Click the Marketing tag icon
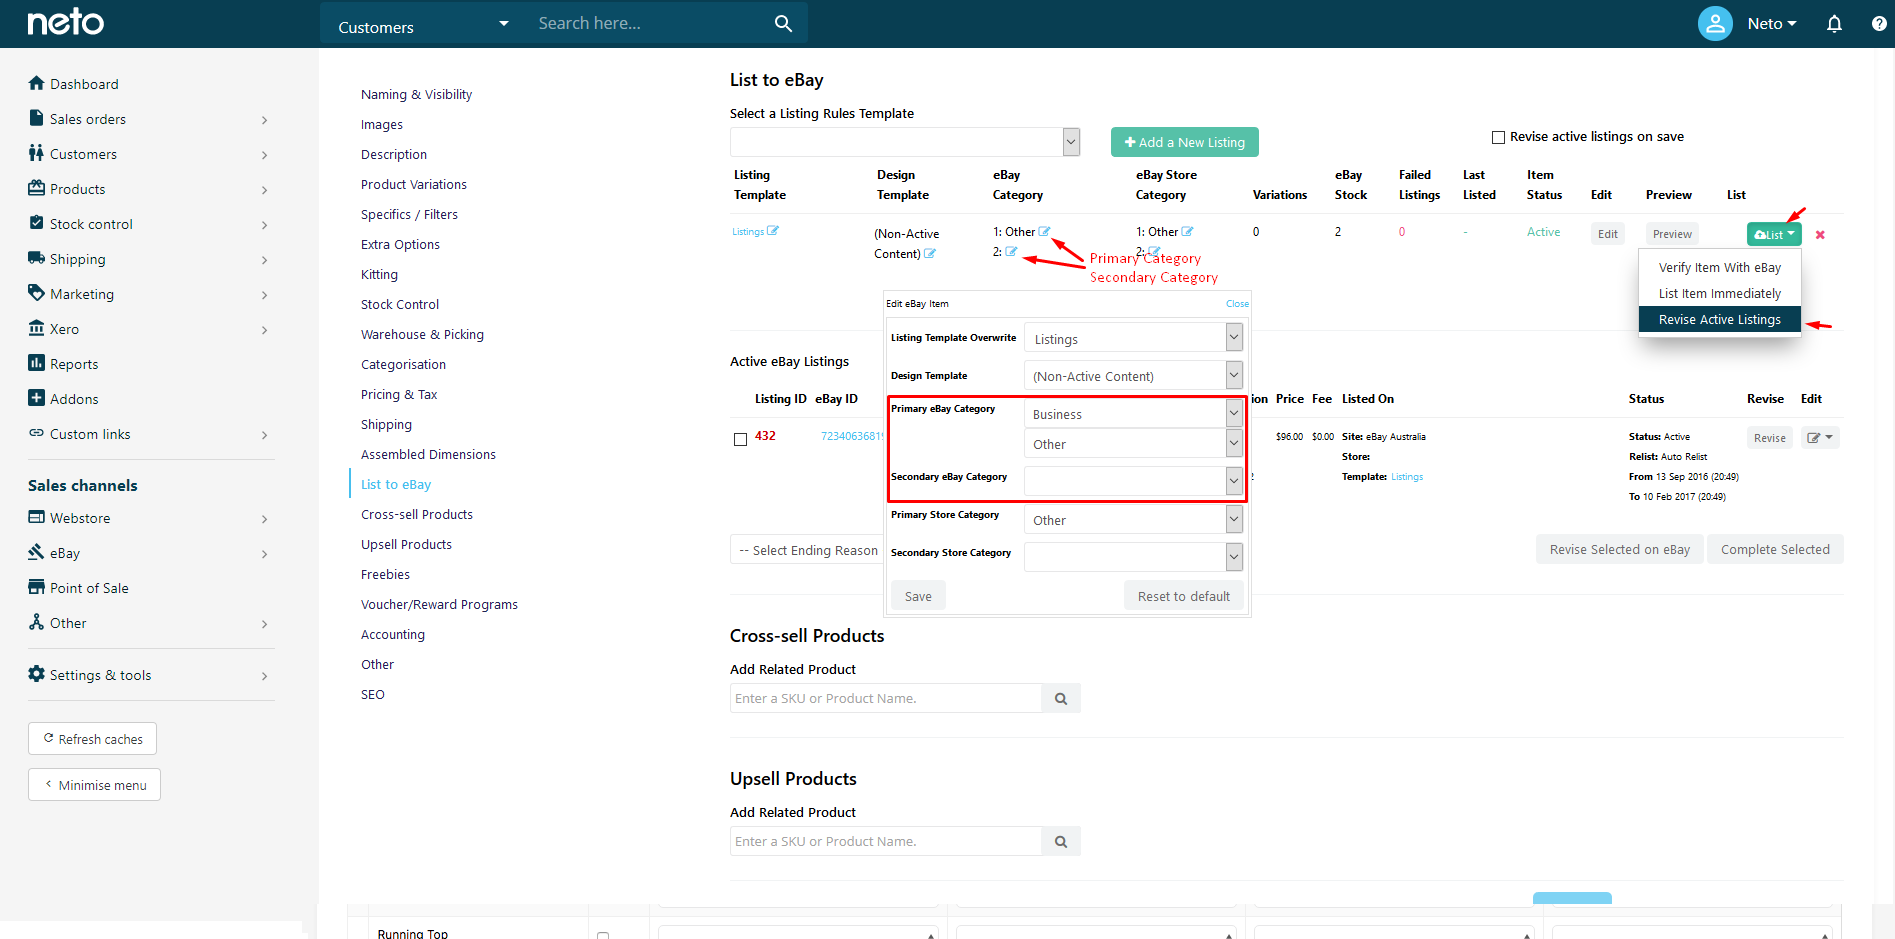 [37, 293]
